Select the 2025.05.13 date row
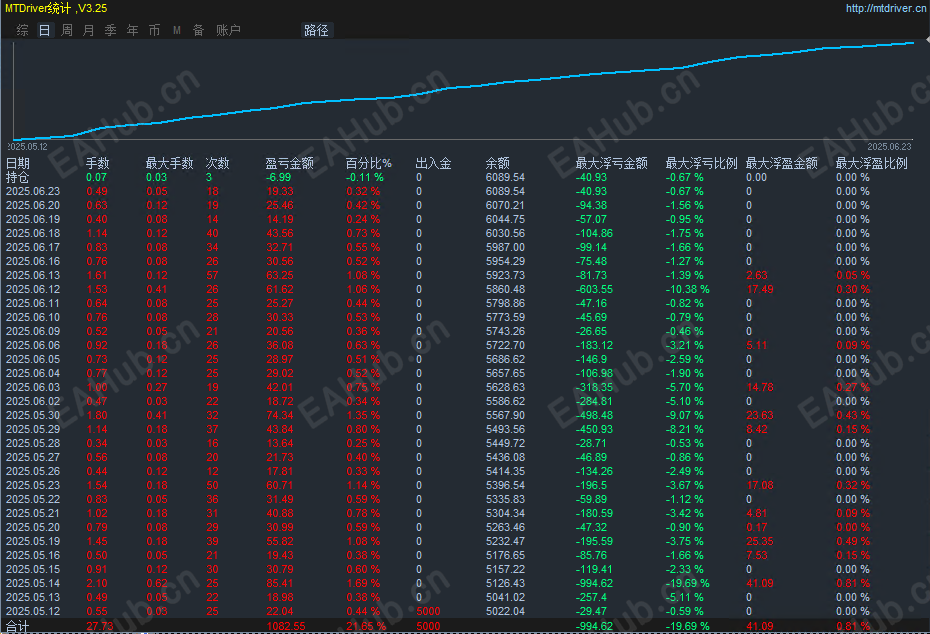The height and width of the screenshot is (634, 930). pyautogui.click(x=33, y=597)
